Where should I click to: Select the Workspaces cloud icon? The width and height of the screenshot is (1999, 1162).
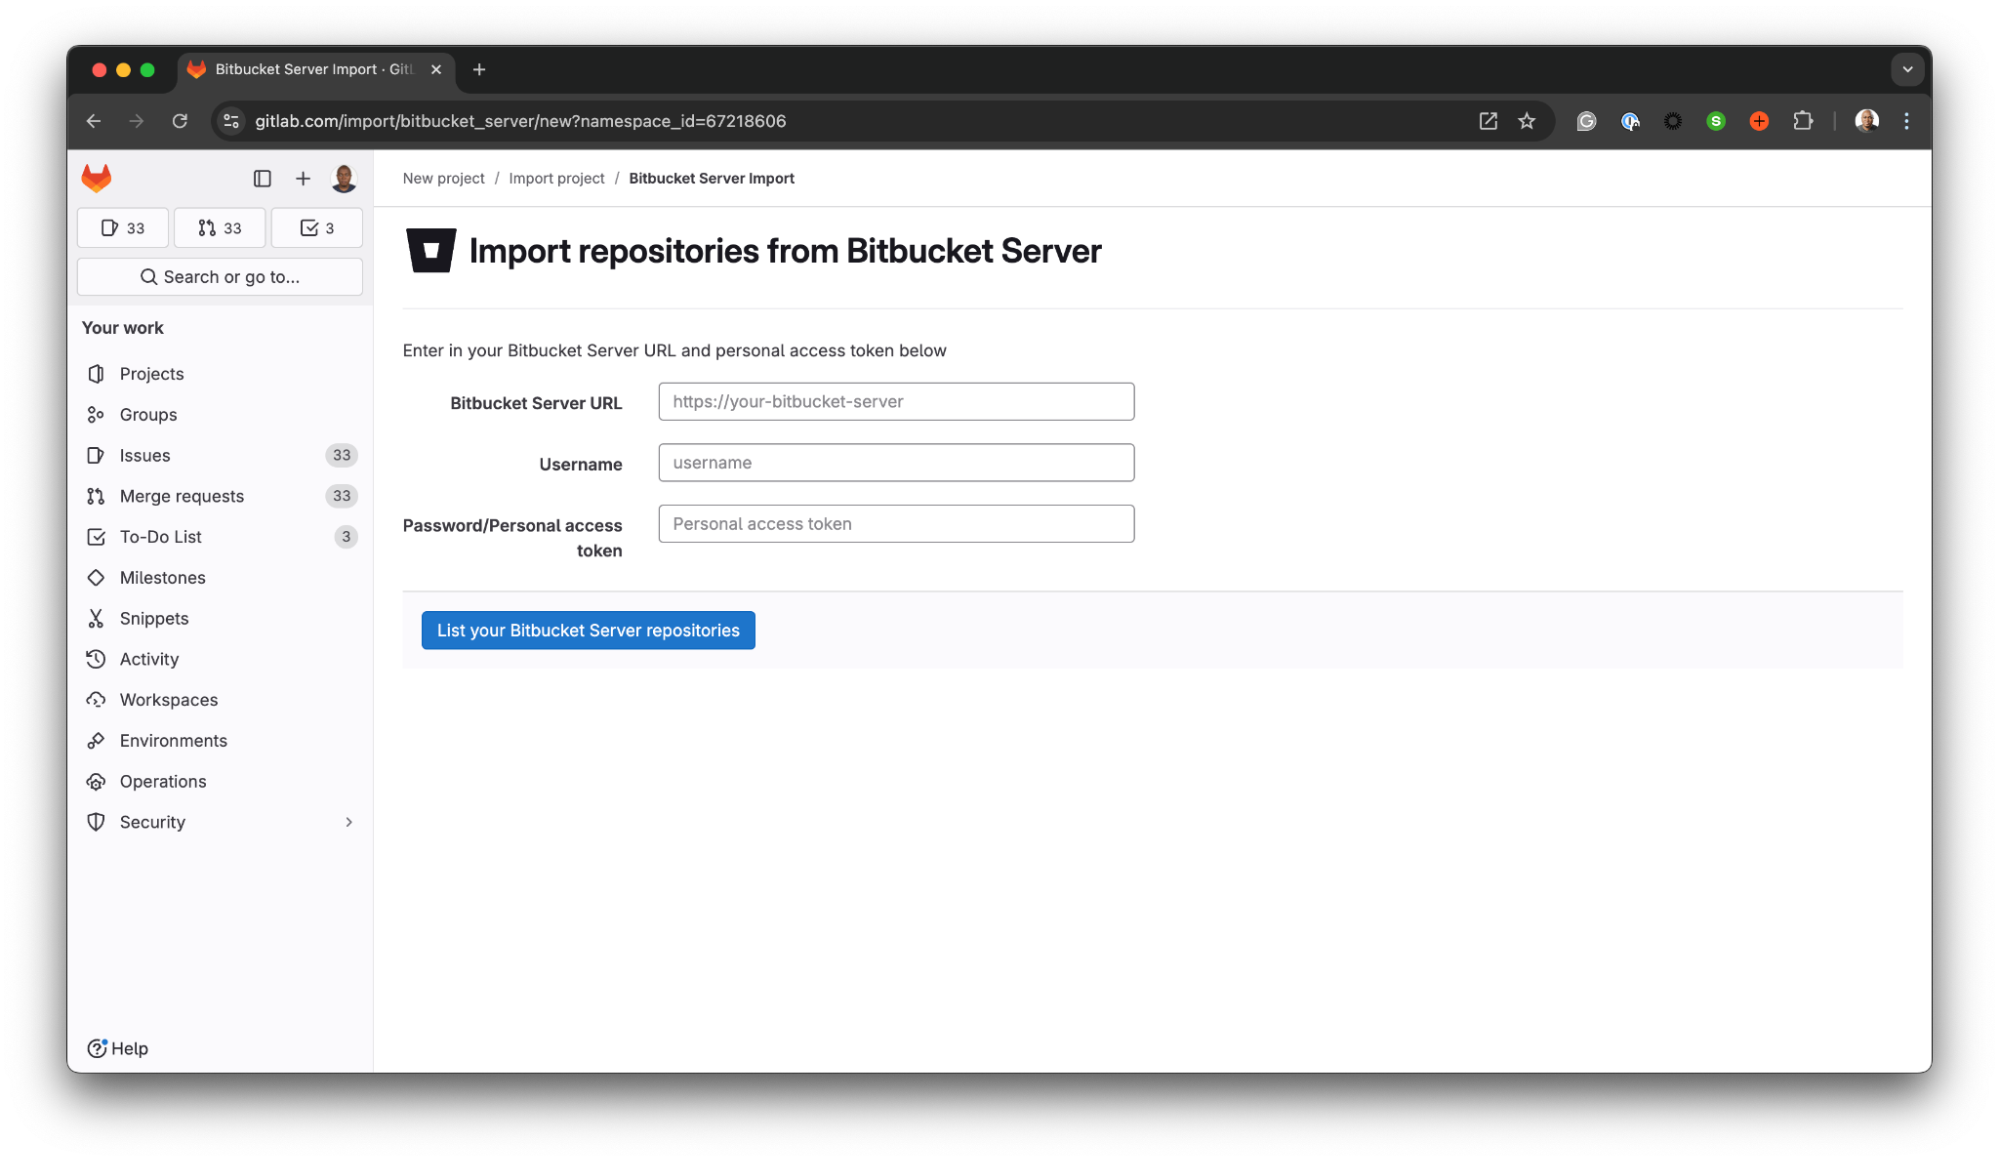(96, 700)
